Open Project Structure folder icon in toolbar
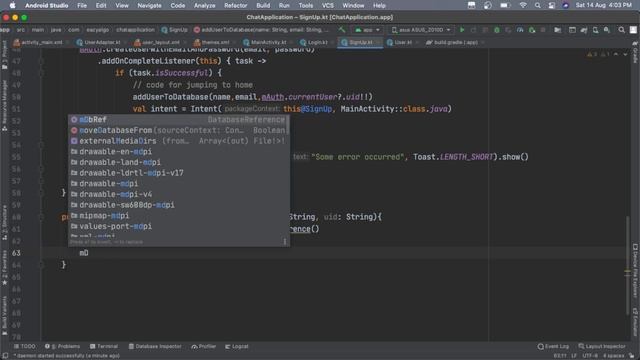 (558, 30)
